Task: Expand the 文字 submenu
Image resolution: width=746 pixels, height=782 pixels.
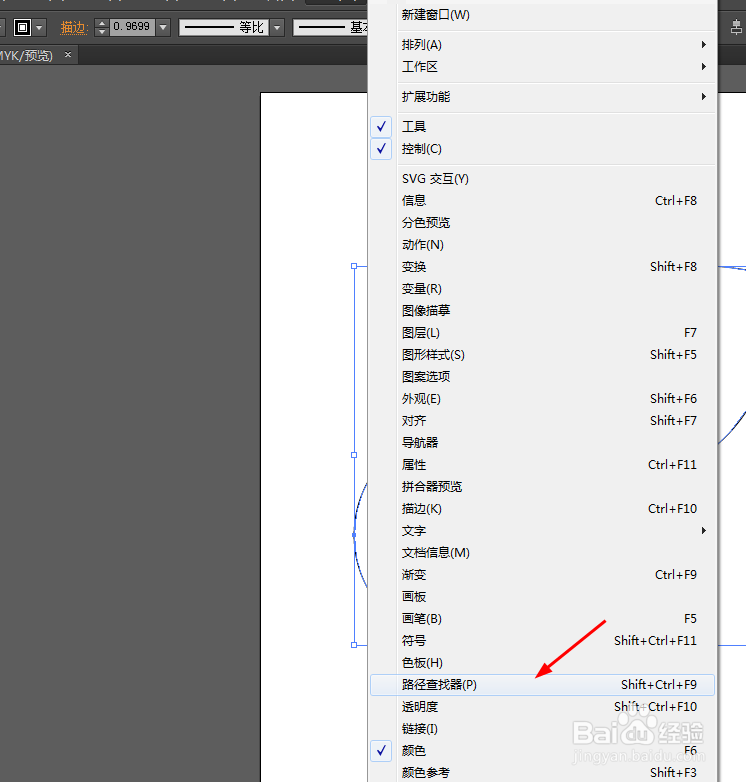Action: pos(543,531)
